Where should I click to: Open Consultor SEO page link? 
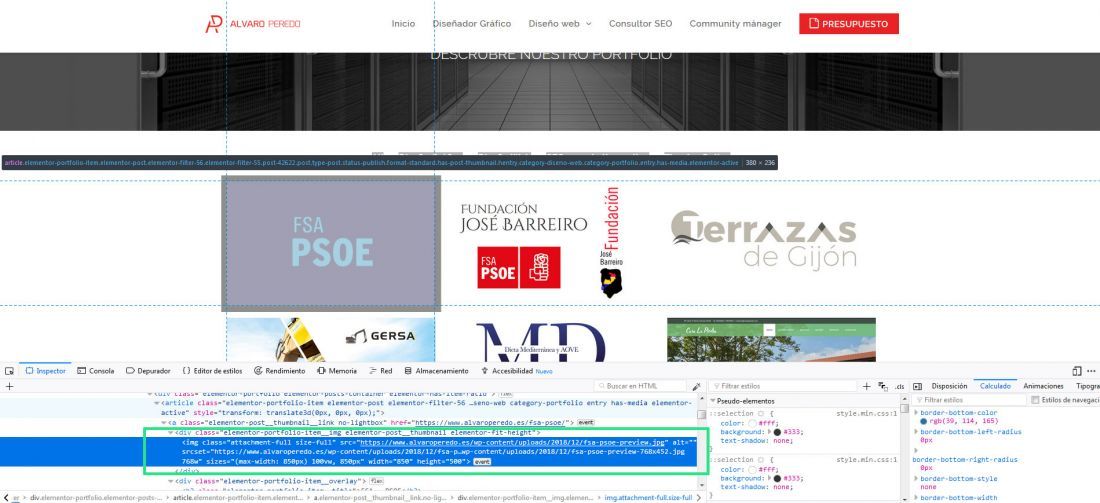coord(640,24)
